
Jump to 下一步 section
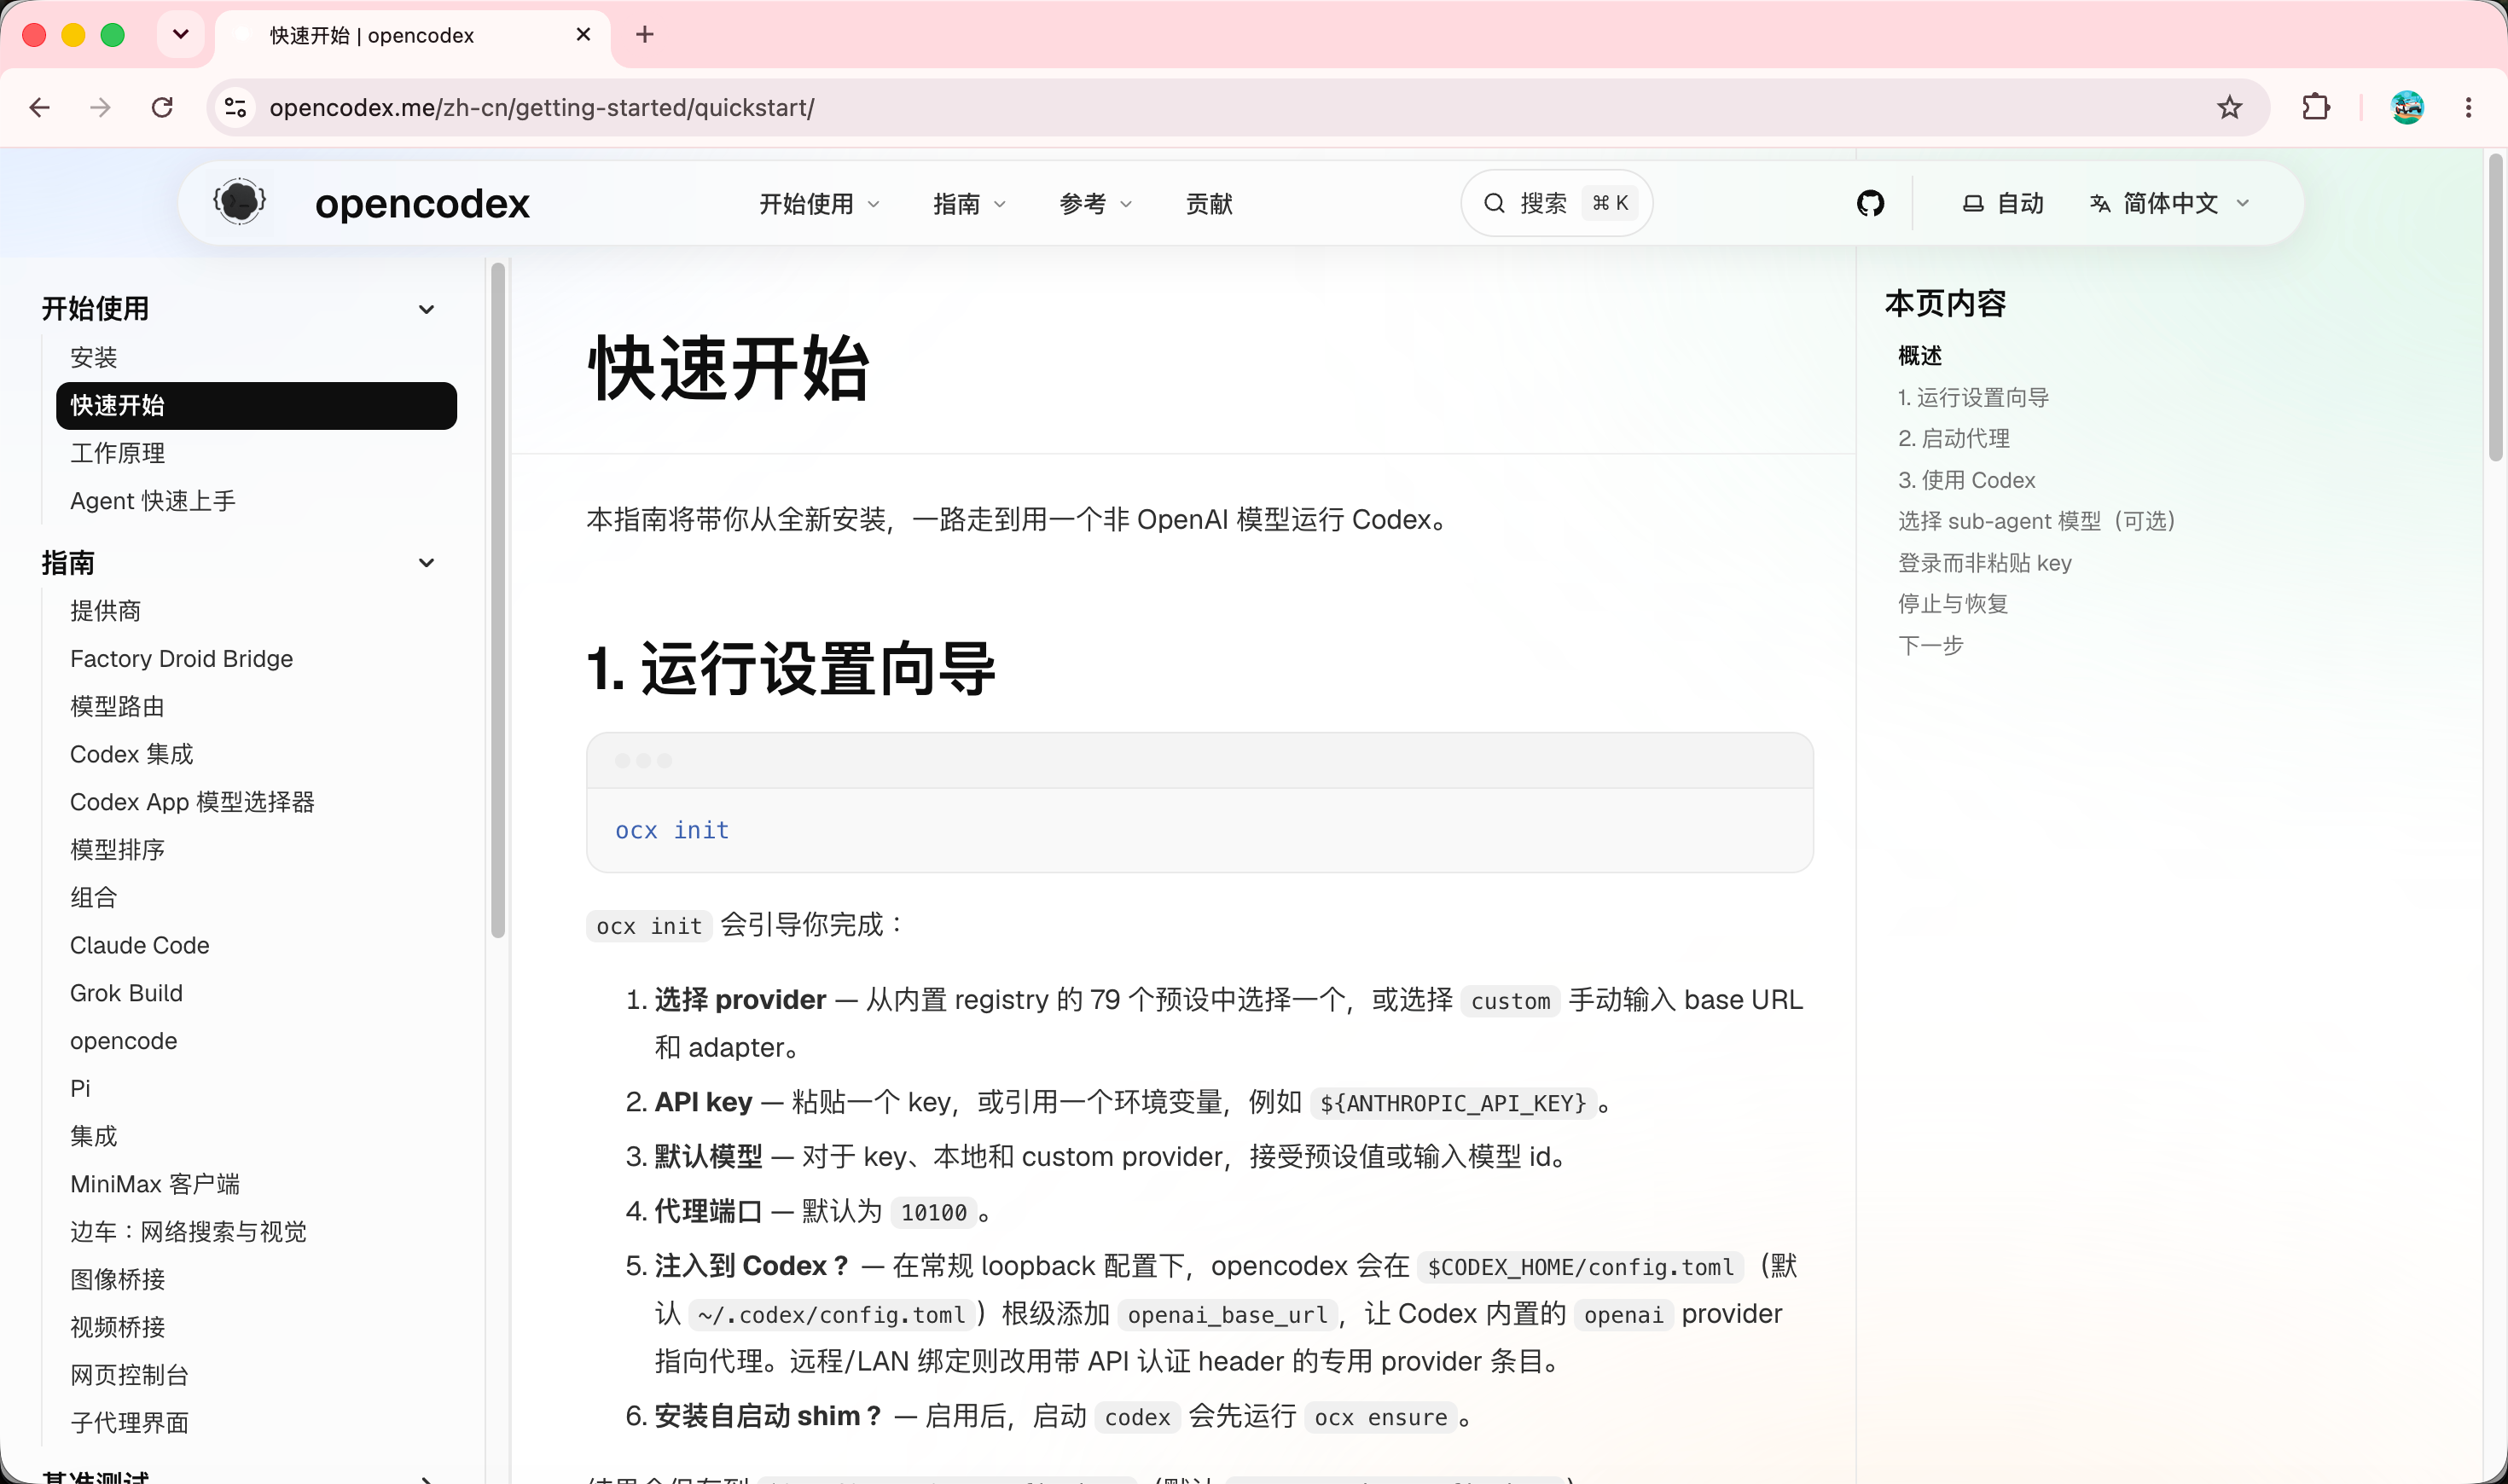(1930, 646)
